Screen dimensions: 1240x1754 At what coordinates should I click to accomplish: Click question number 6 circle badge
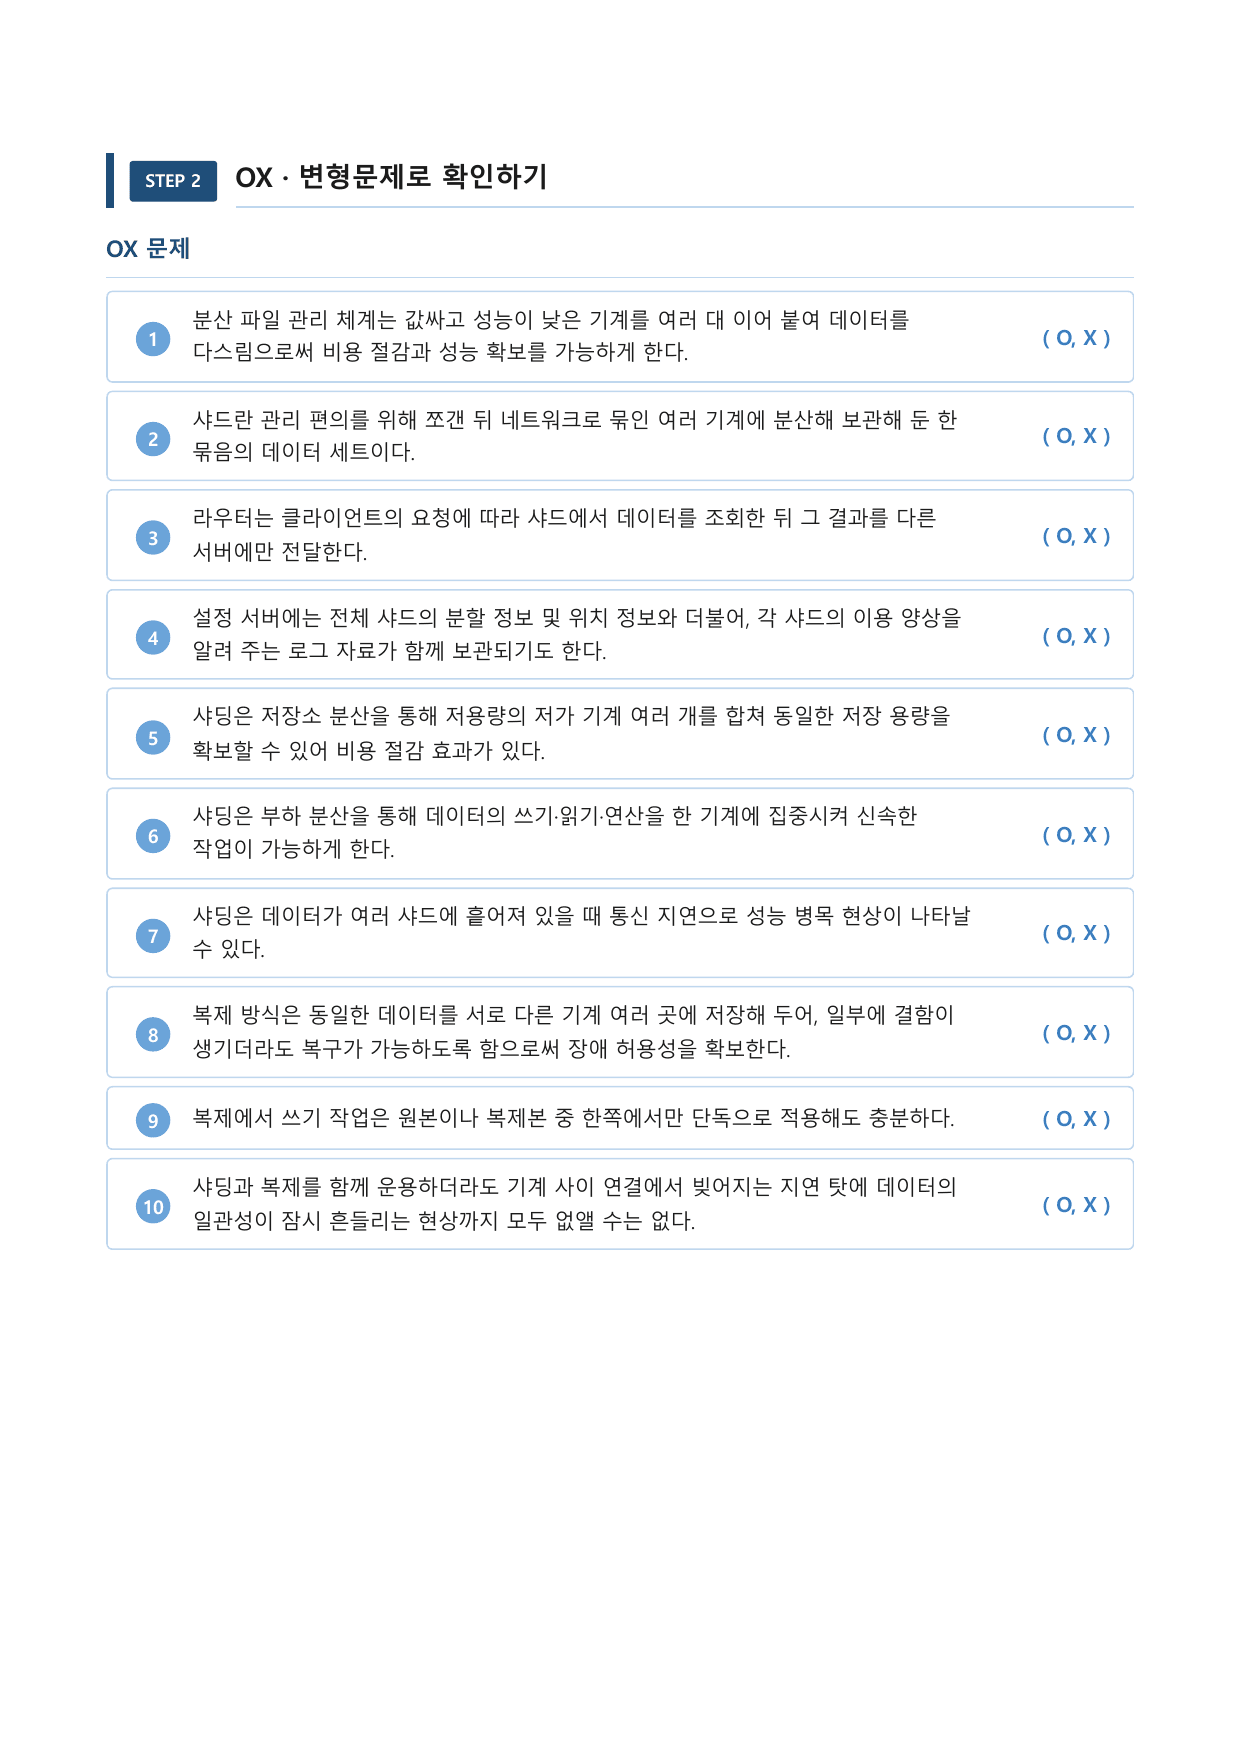coord(153,836)
